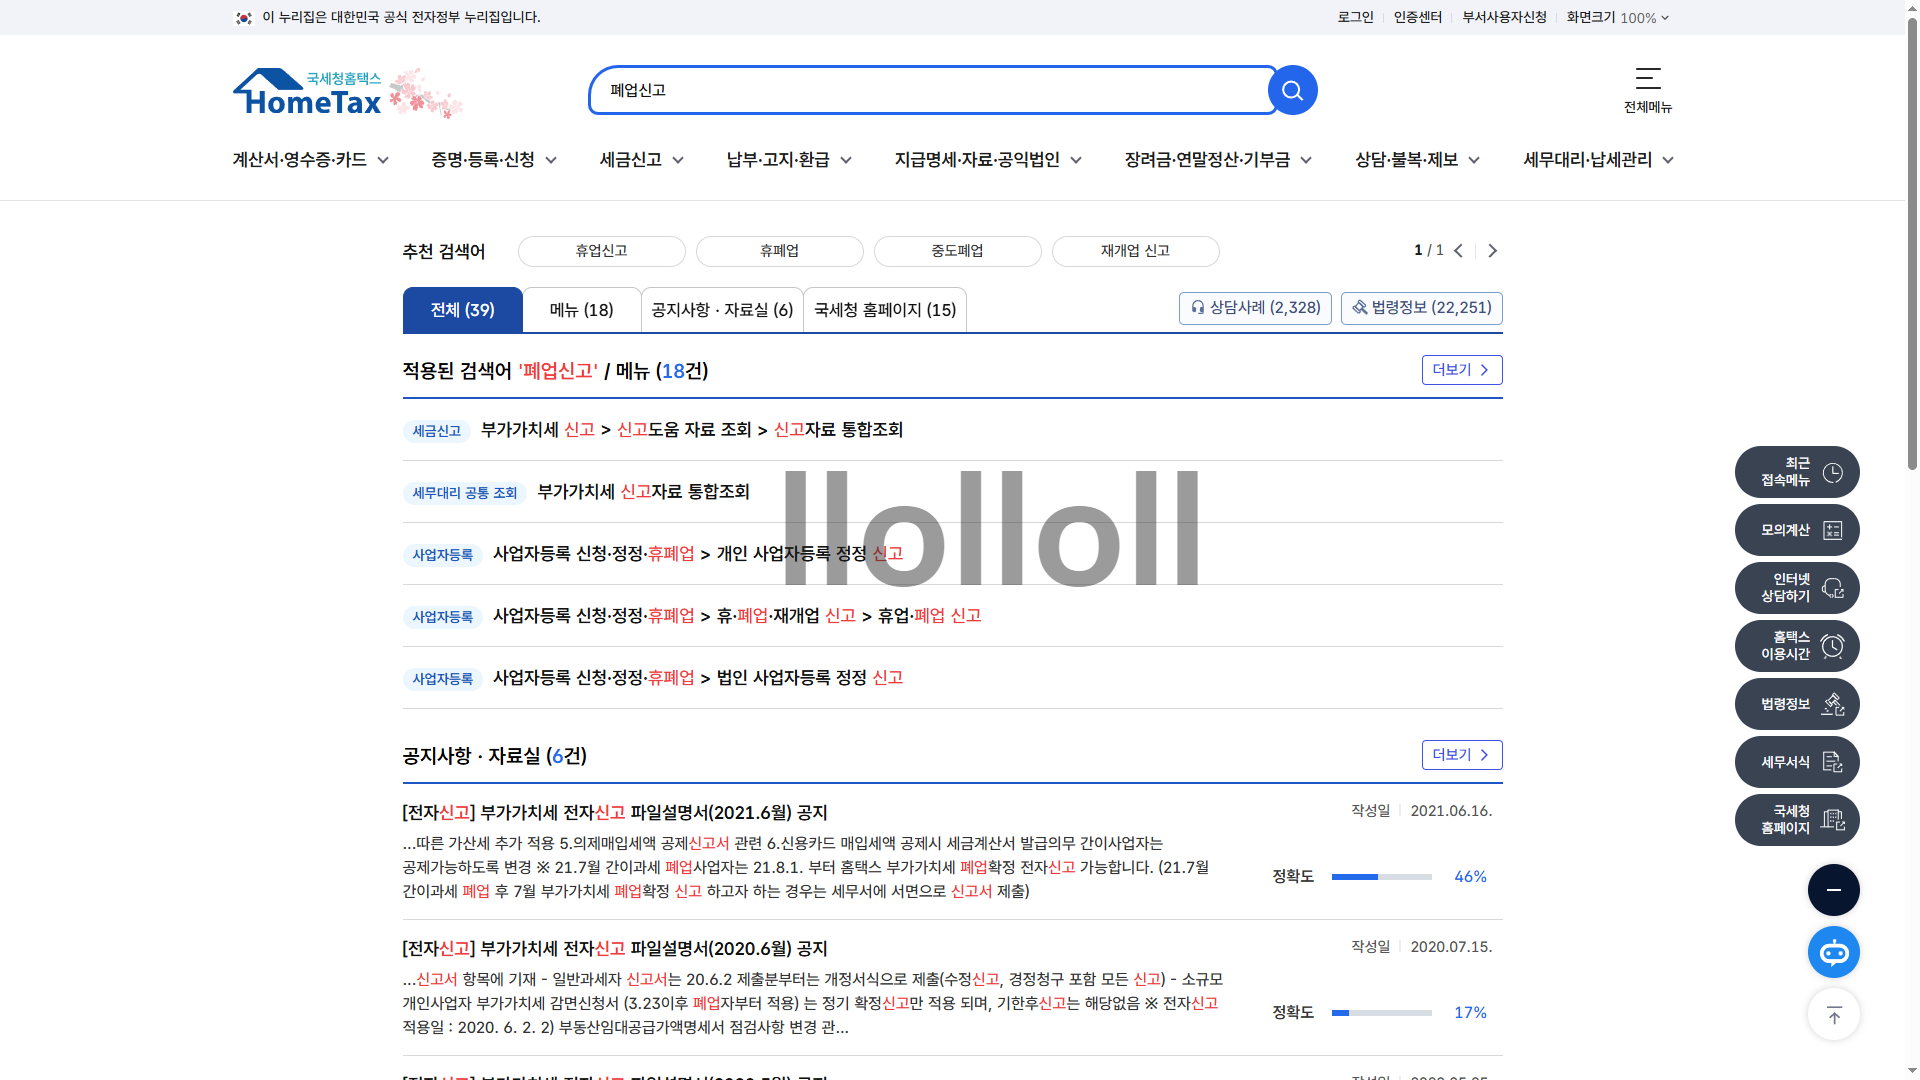Open 세무서식 form shortcut

point(1796,762)
